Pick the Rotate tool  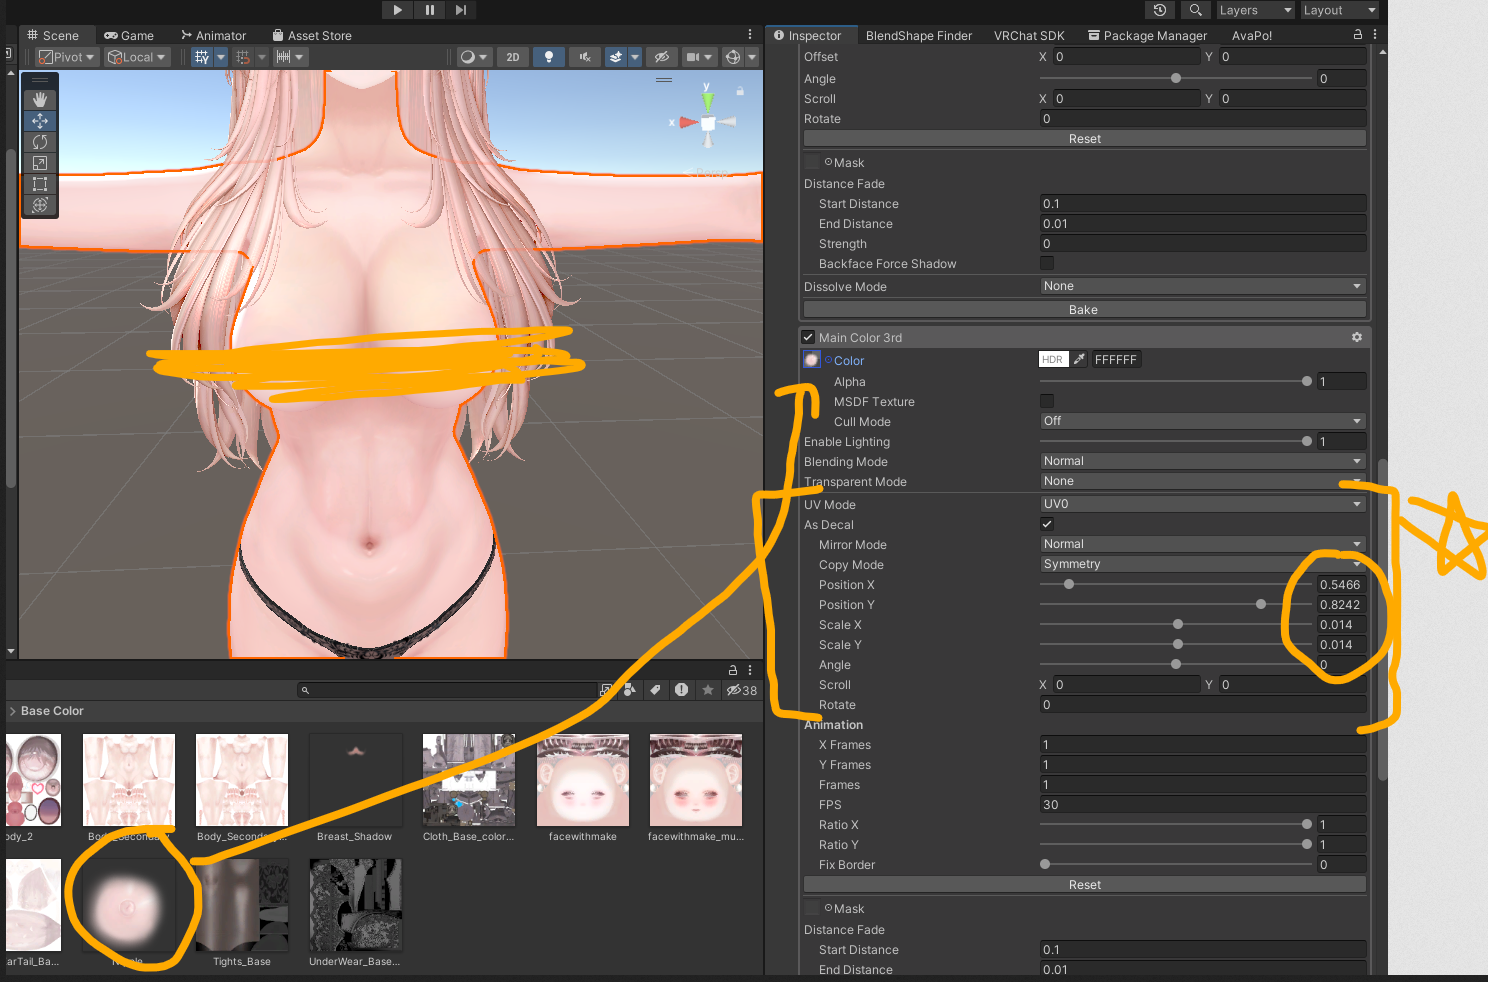pos(40,142)
